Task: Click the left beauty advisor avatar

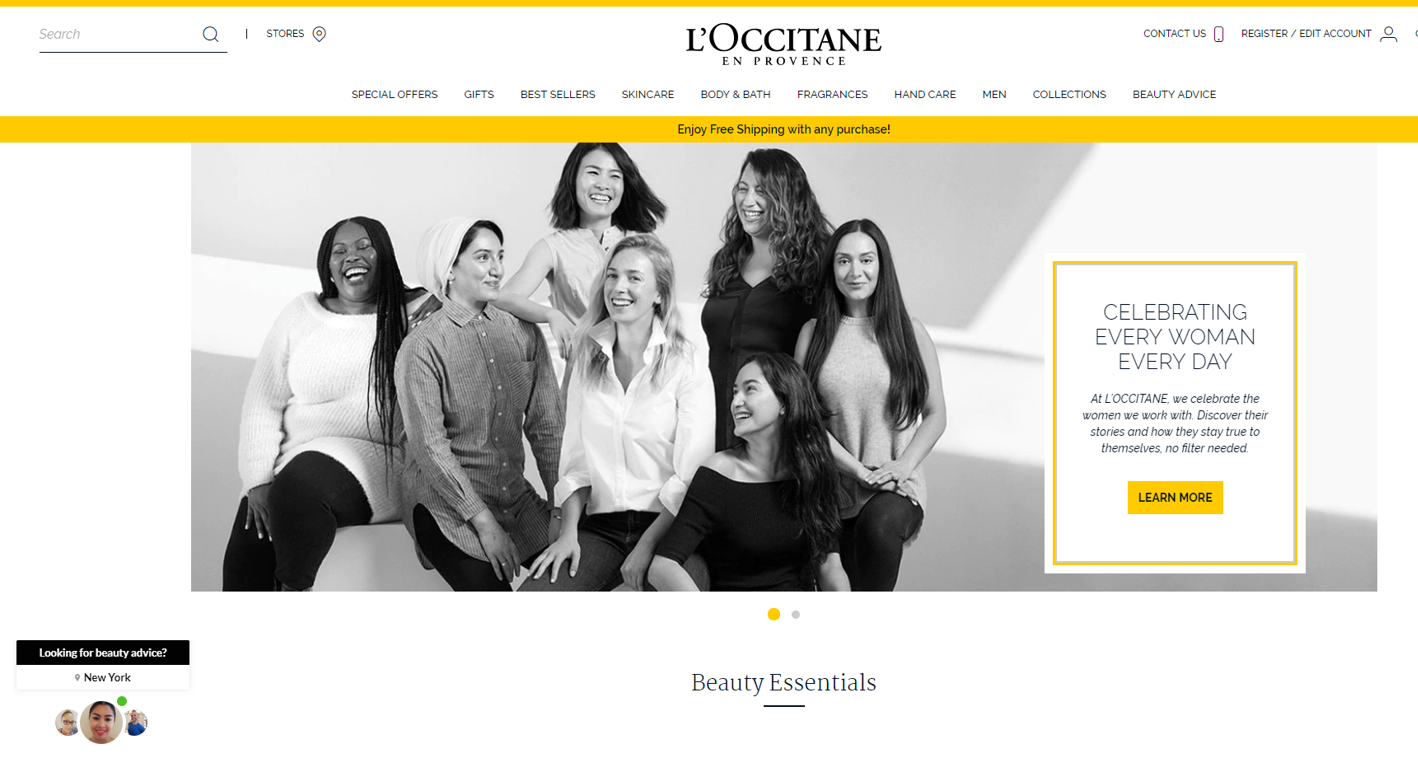Action: pyautogui.click(x=67, y=722)
